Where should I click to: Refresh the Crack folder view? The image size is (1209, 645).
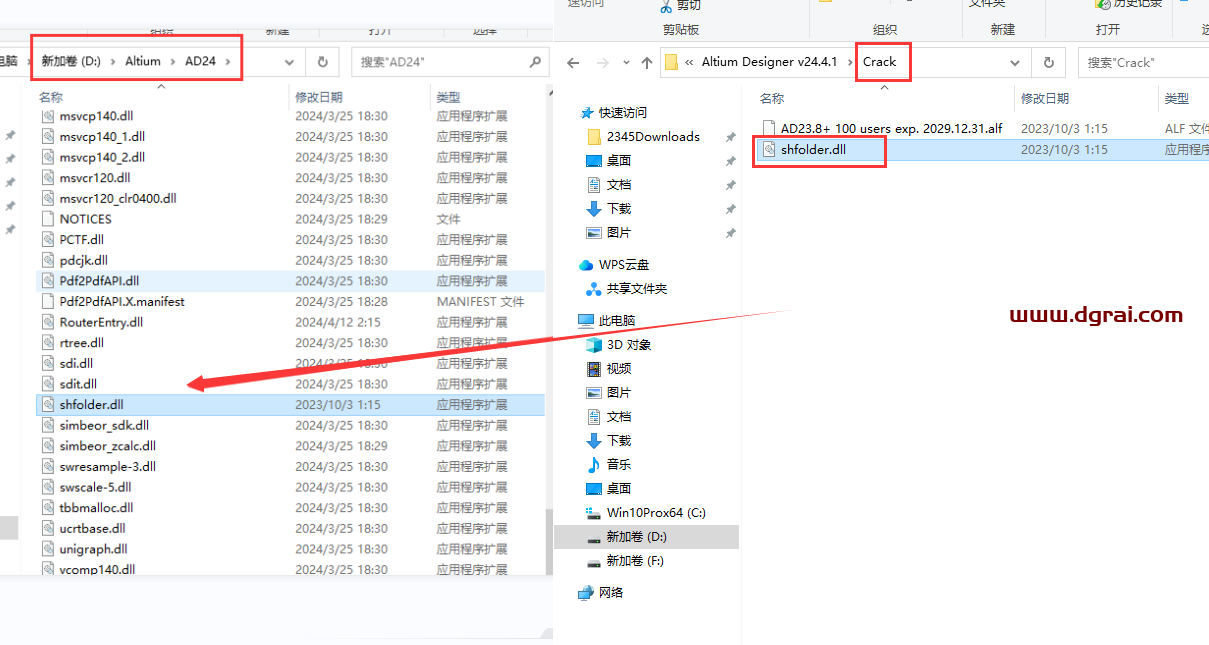[x=1049, y=62]
